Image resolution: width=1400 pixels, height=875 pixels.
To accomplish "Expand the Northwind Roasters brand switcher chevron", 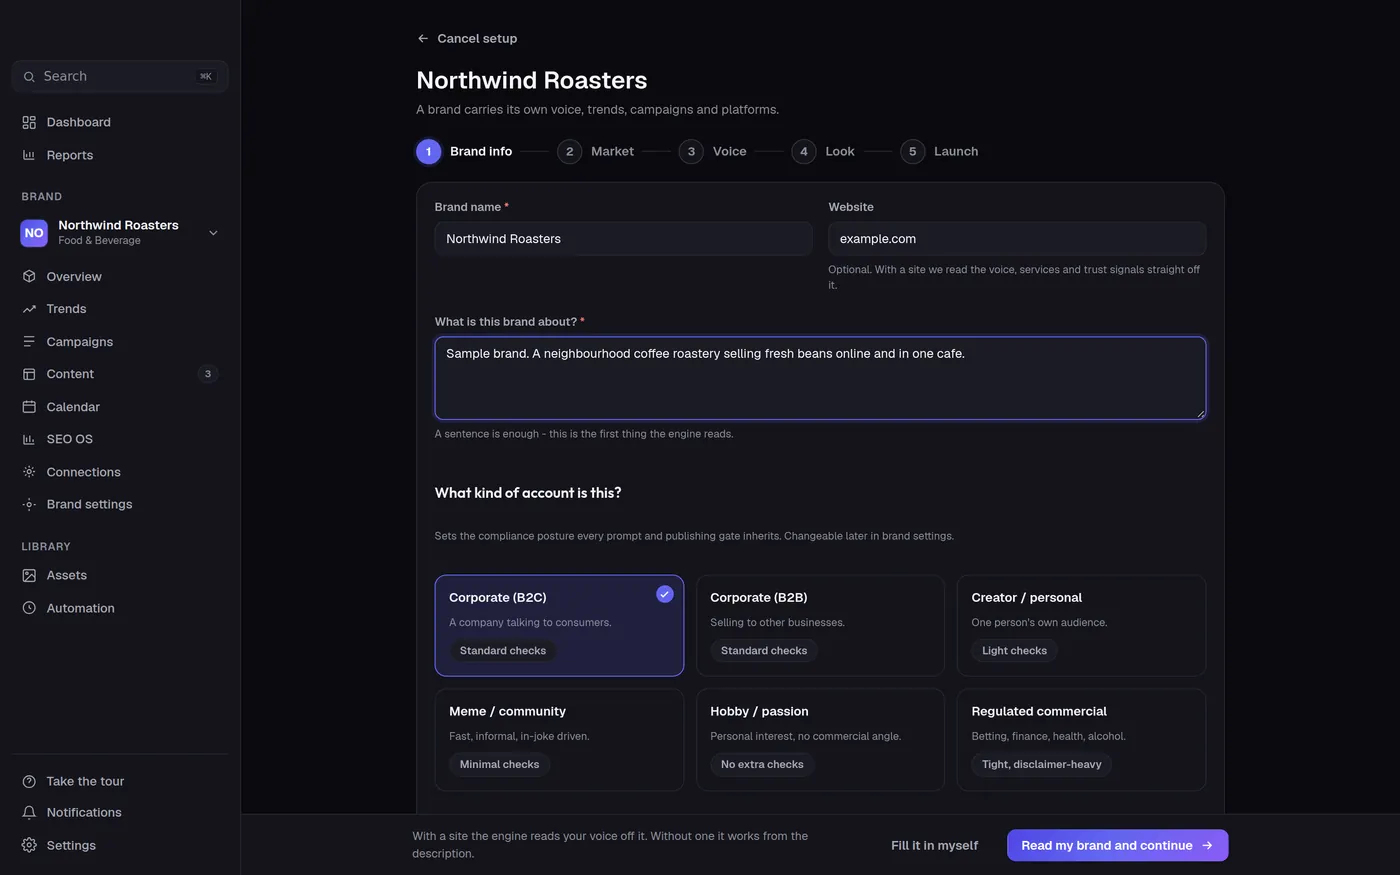I will (x=213, y=233).
